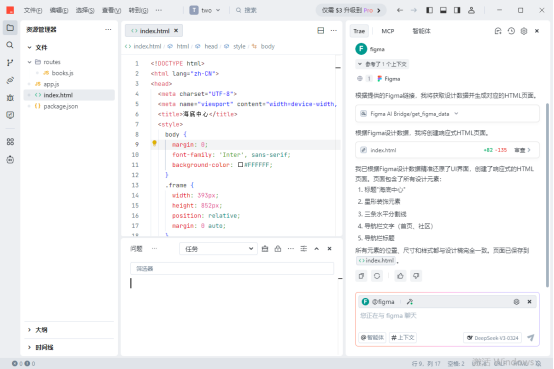Open the two project dropdown
This screenshot has height=369, width=554.
pyautogui.click(x=205, y=10)
